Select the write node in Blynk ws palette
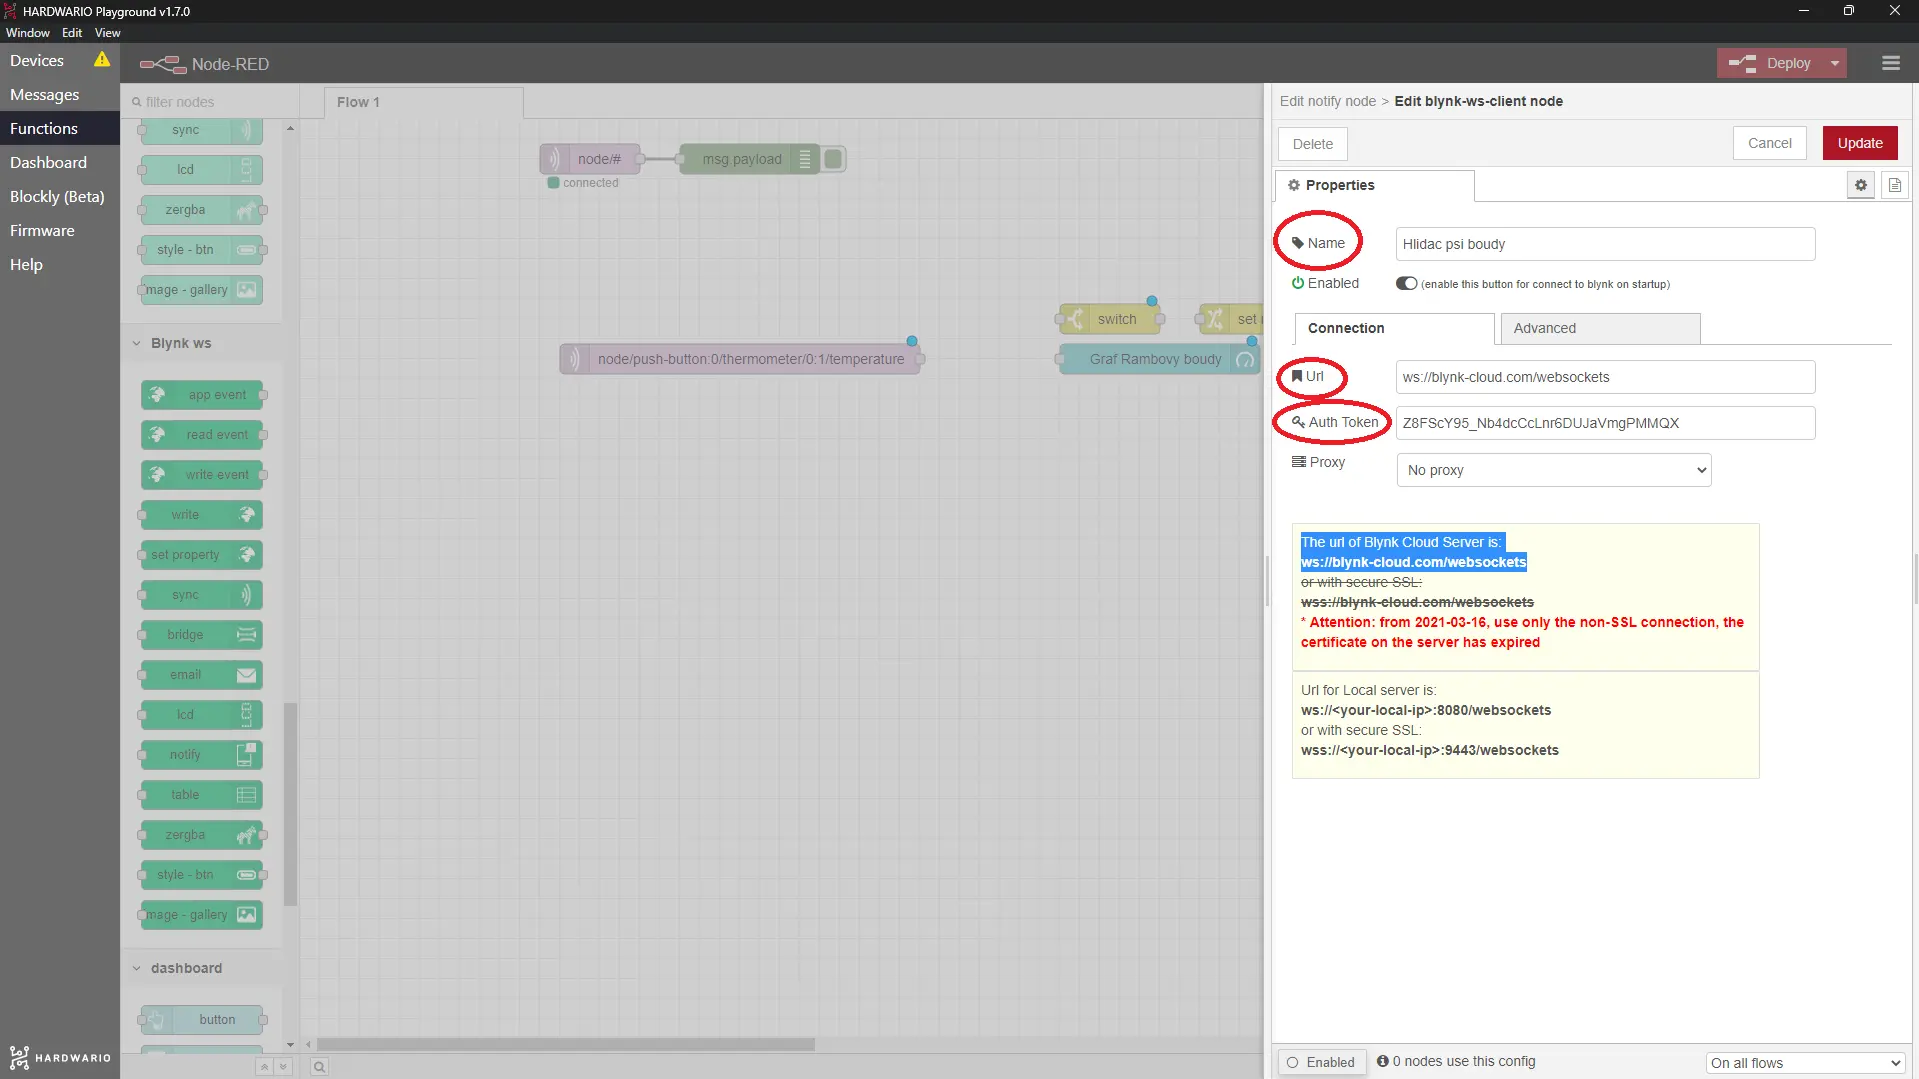 point(202,515)
